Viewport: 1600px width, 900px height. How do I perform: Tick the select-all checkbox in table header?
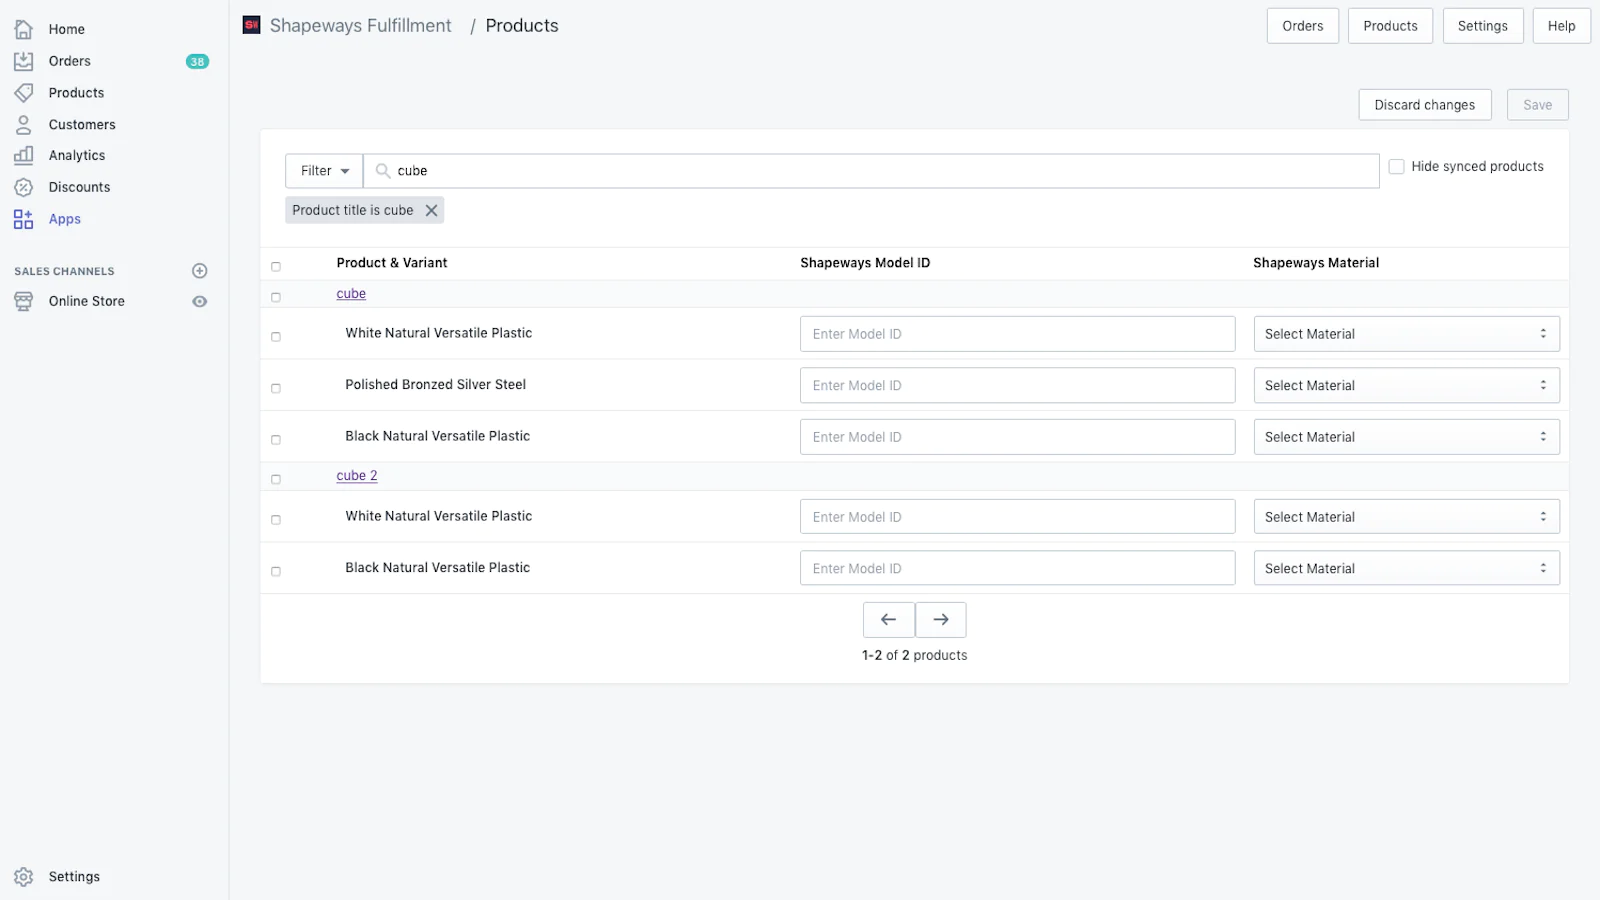pyautogui.click(x=276, y=267)
